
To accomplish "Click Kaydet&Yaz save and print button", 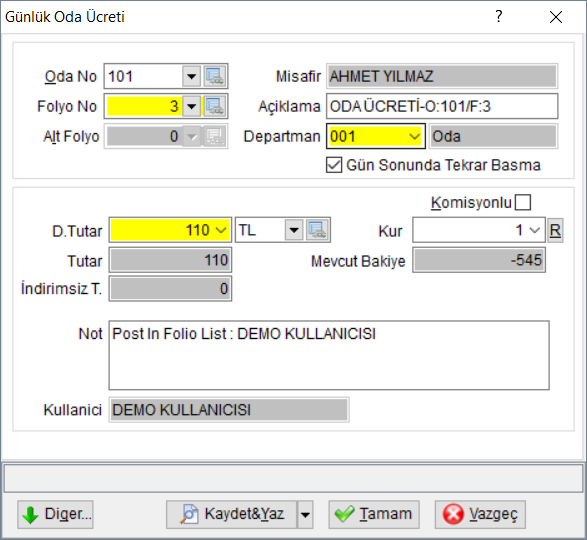I will pos(232,515).
